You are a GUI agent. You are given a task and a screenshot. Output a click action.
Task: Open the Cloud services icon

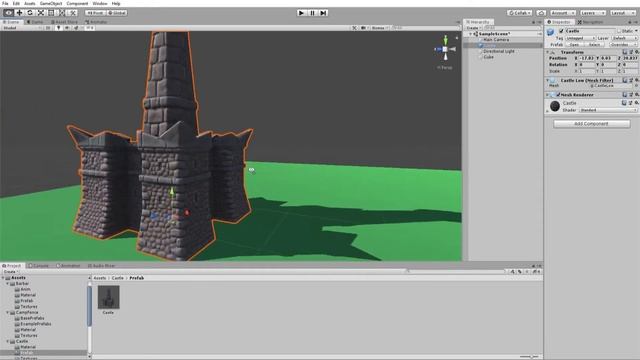[541, 13]
